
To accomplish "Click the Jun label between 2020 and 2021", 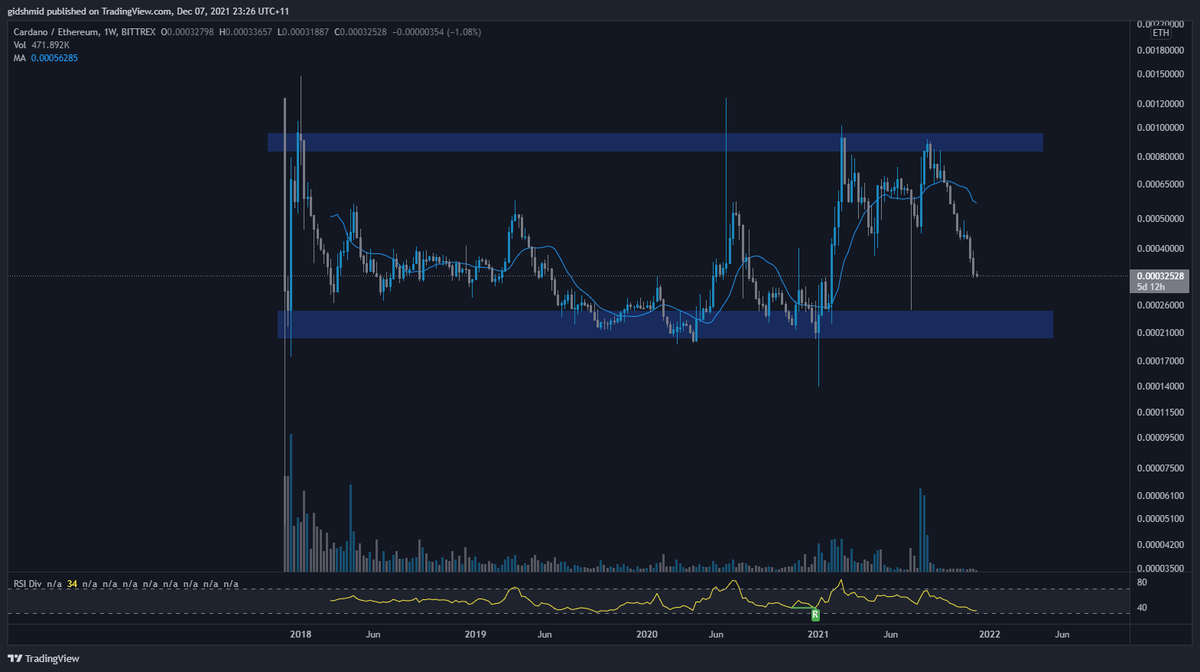I will click(717, 634).
